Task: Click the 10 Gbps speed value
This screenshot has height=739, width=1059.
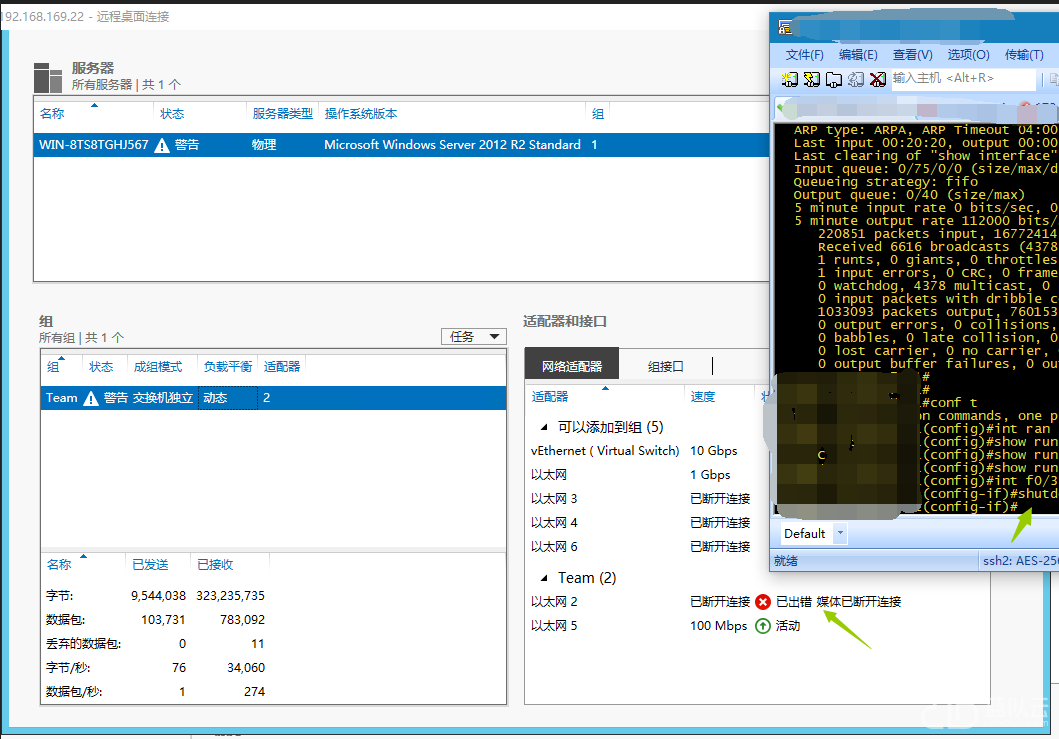Action: tap(713, 451)
